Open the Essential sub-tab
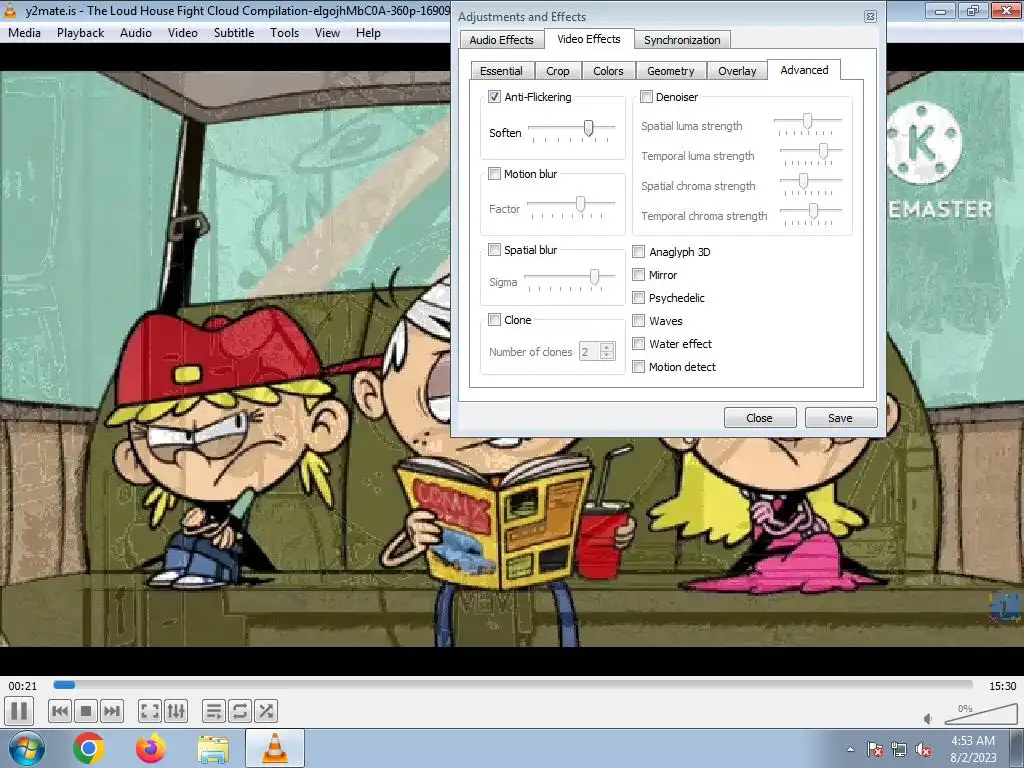1024x768 pixels. (x=501, y=71)
